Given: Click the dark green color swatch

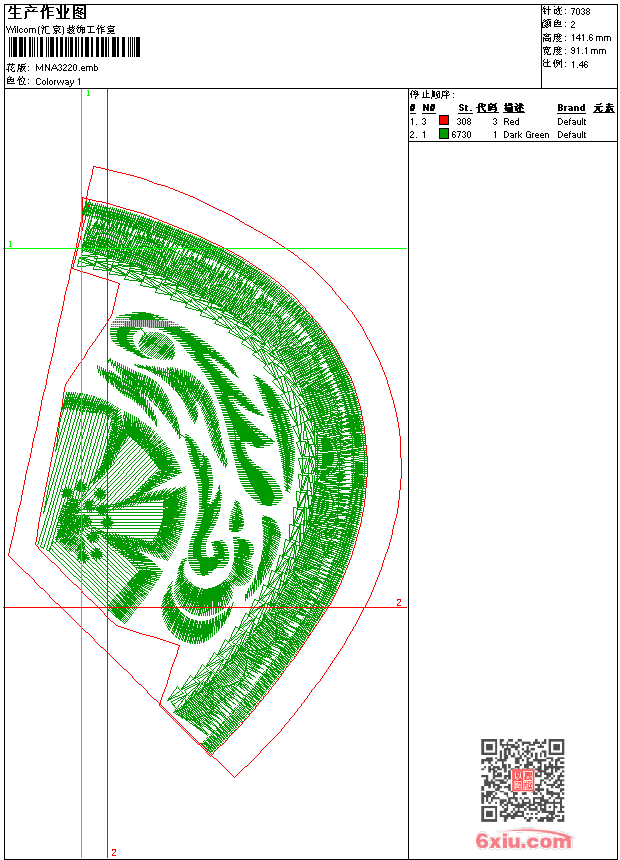Looking at the screenshot, I should [x=444, y=134].
